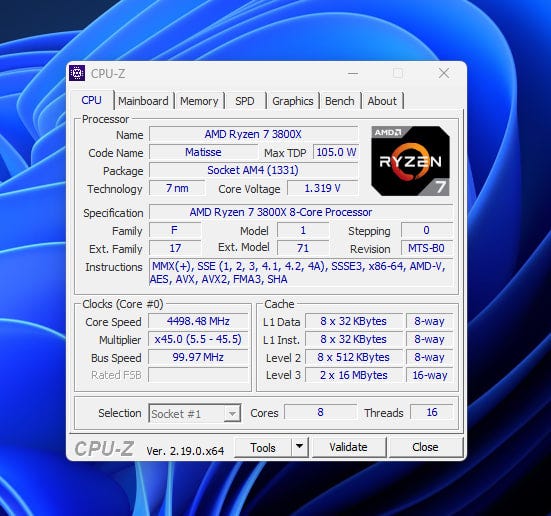Open the Socket #1 selection combo box
Image resolution: width=551 pixels, height=516 pixels.
[x=195, y=413]
